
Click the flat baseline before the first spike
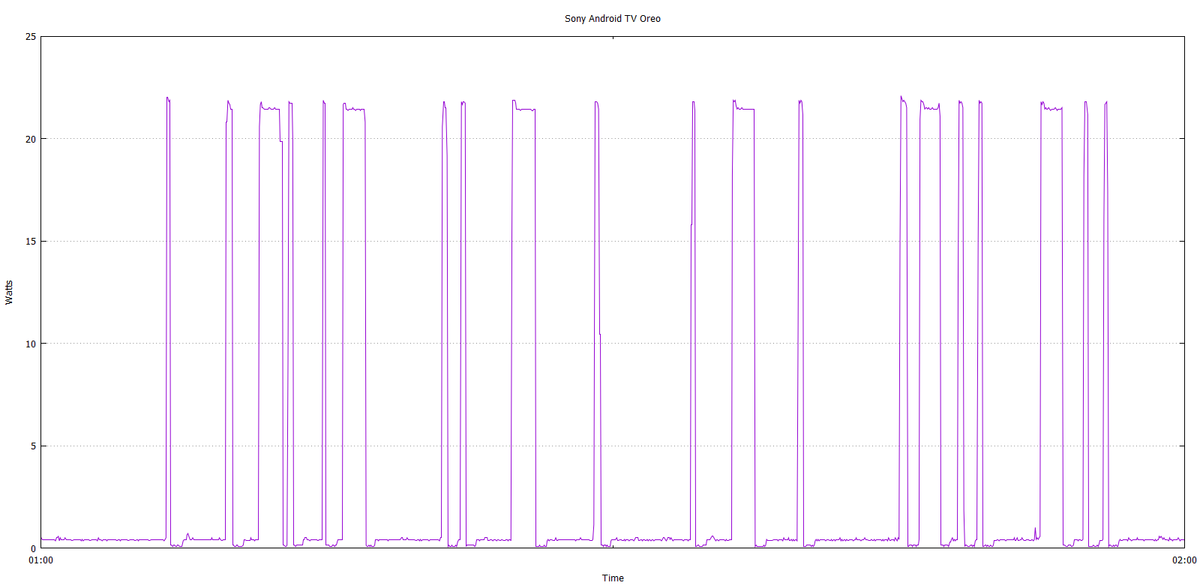pyautogui.click(x=100, y=540)
